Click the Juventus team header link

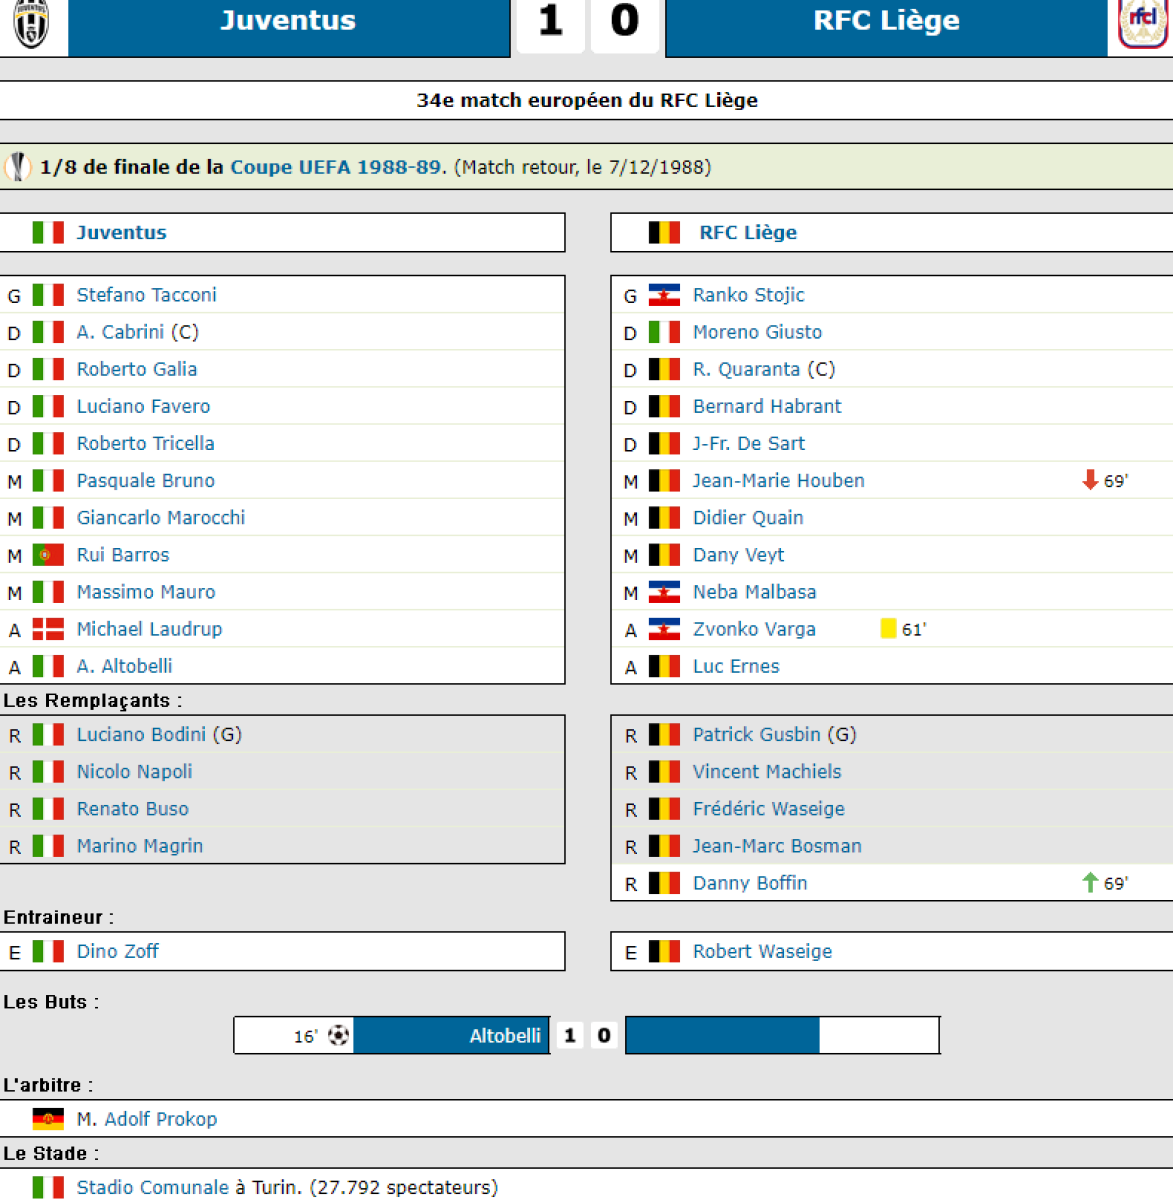coord(121,233)
